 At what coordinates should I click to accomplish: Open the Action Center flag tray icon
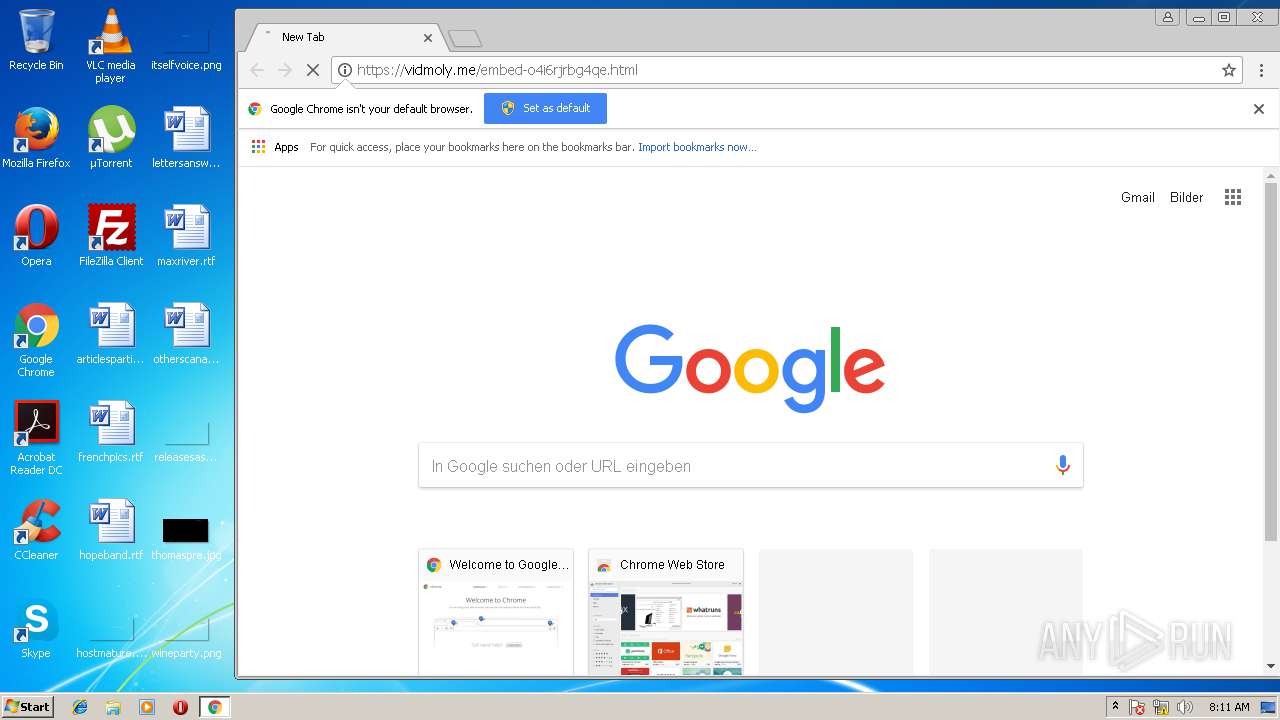(1137, 707)
